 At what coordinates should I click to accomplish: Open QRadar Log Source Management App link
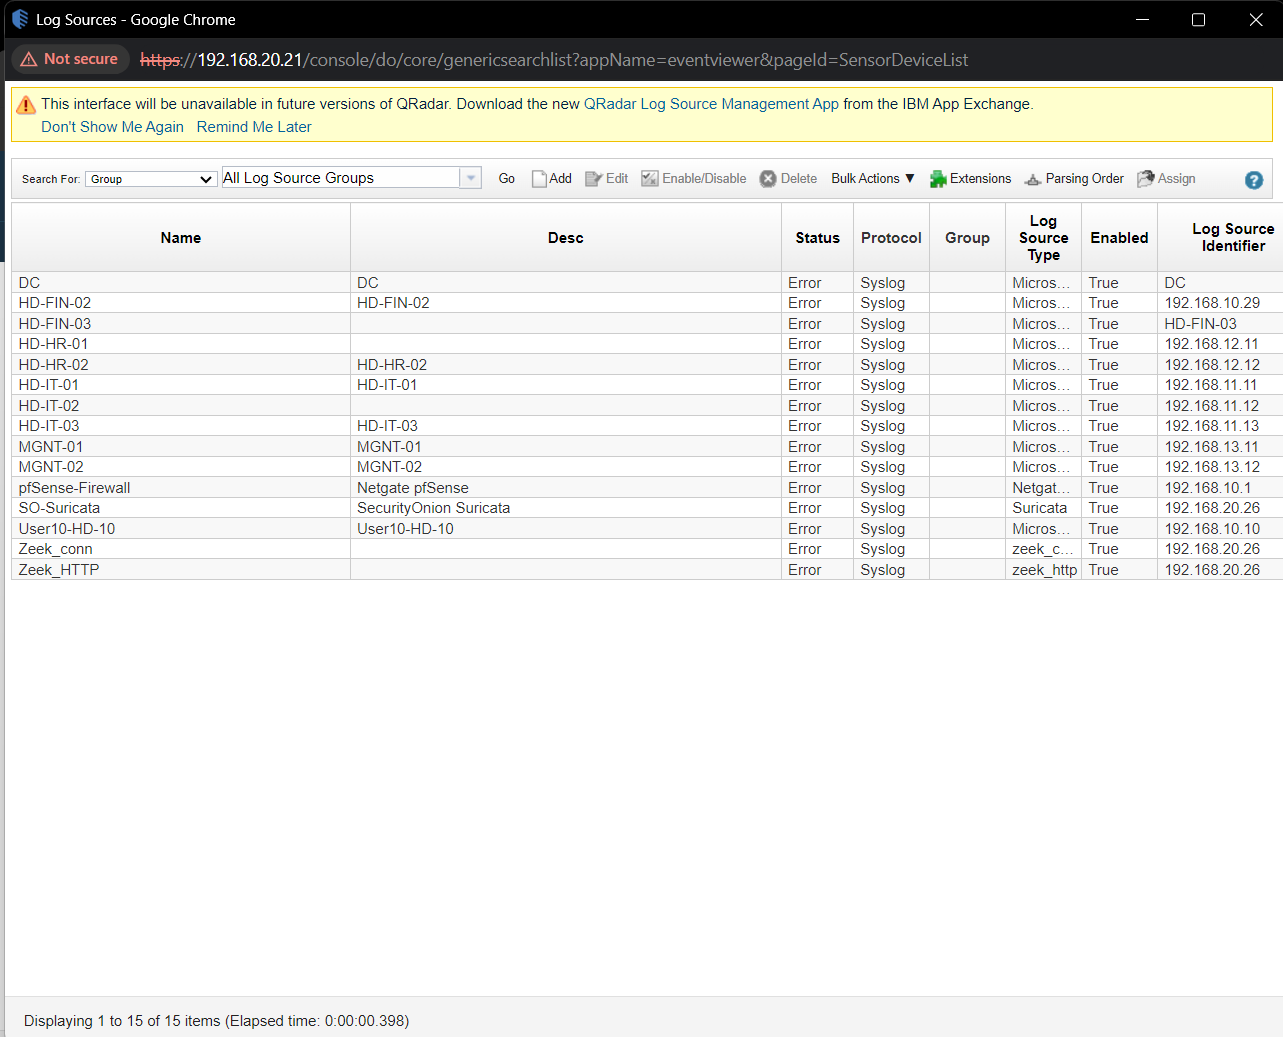711,104
